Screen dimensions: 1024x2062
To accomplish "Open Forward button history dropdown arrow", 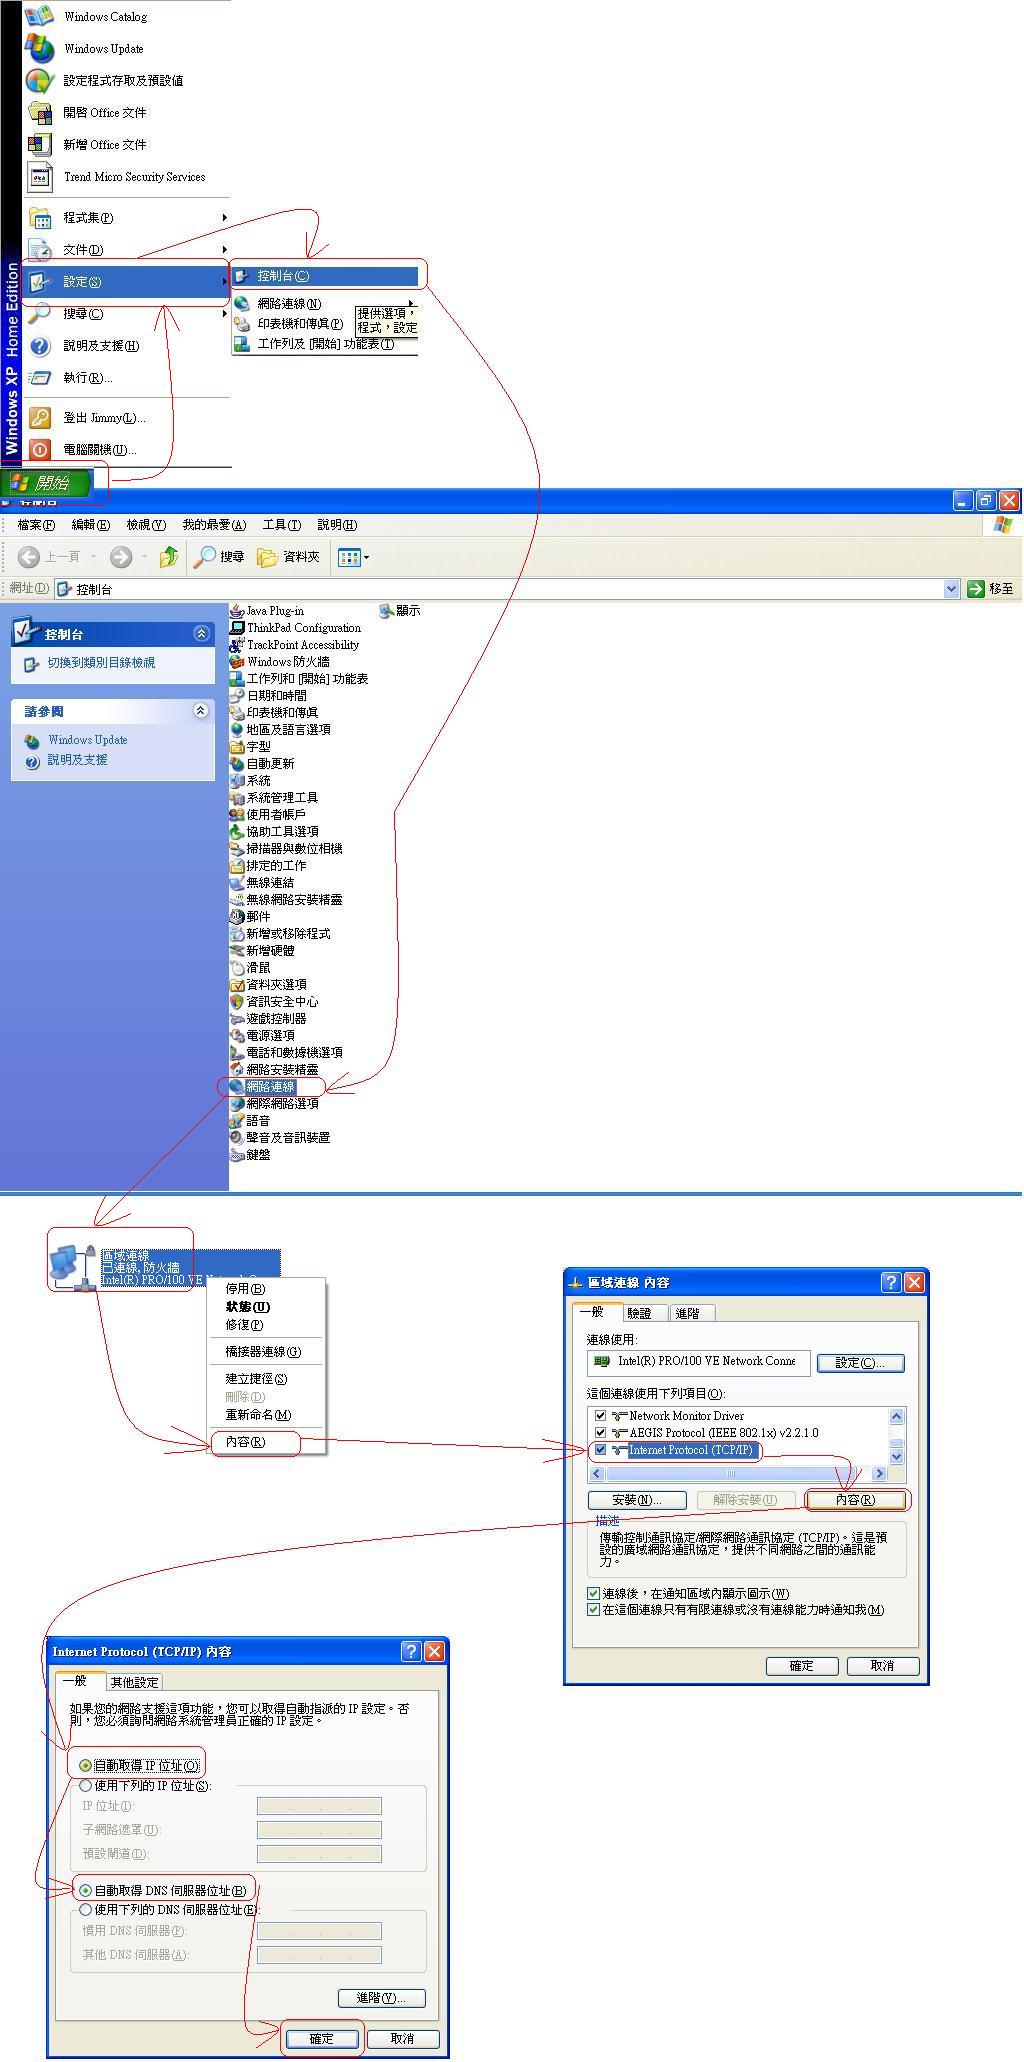I will pos(144,557).
